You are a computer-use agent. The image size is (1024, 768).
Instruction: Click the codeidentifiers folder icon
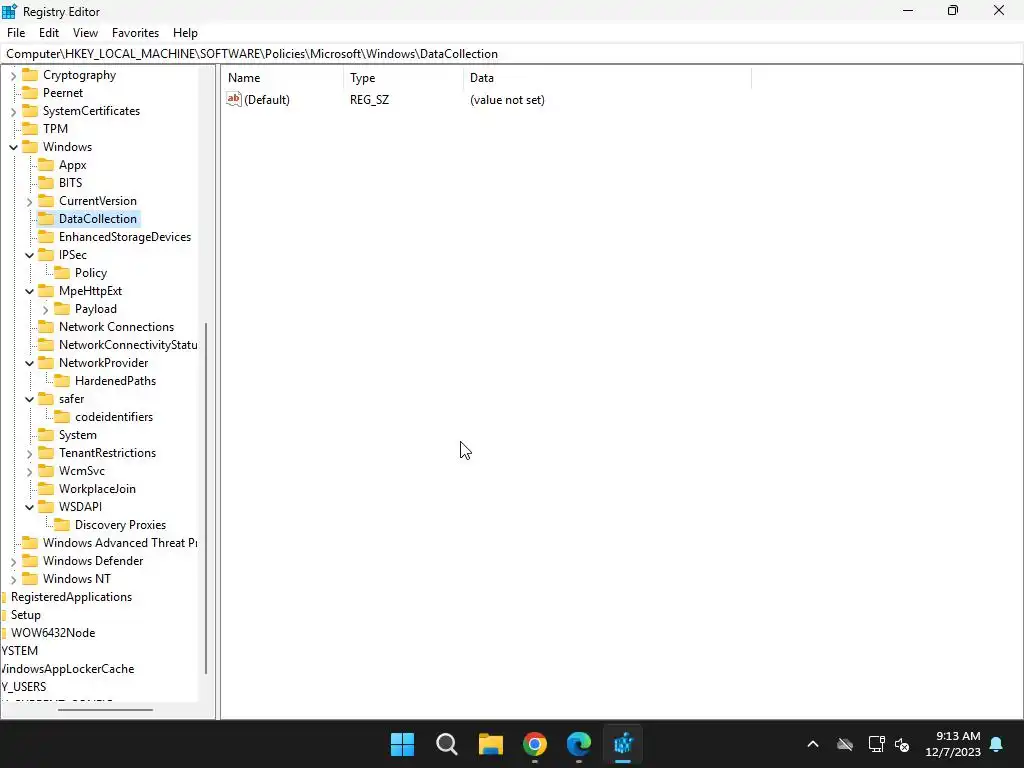62,417
